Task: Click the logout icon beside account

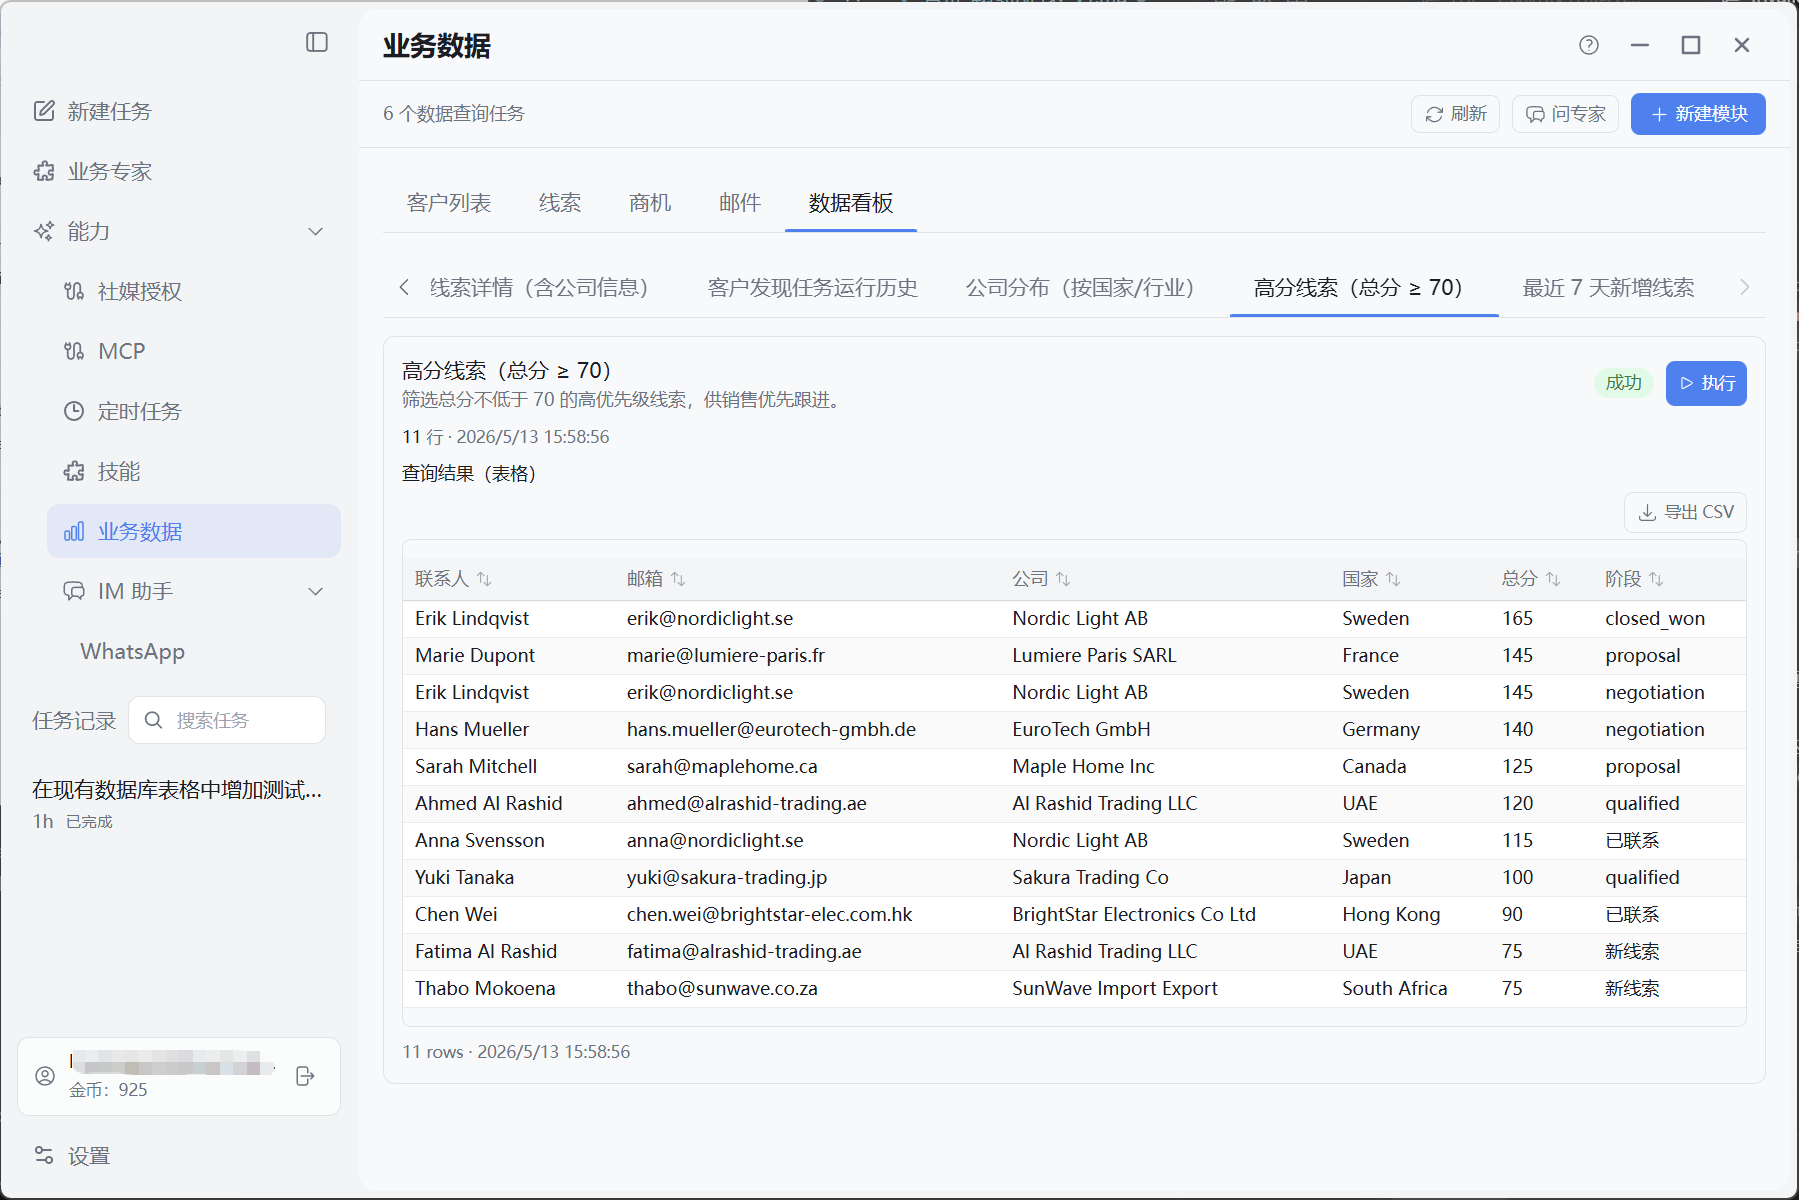Action: click(x=306, y=1076)
